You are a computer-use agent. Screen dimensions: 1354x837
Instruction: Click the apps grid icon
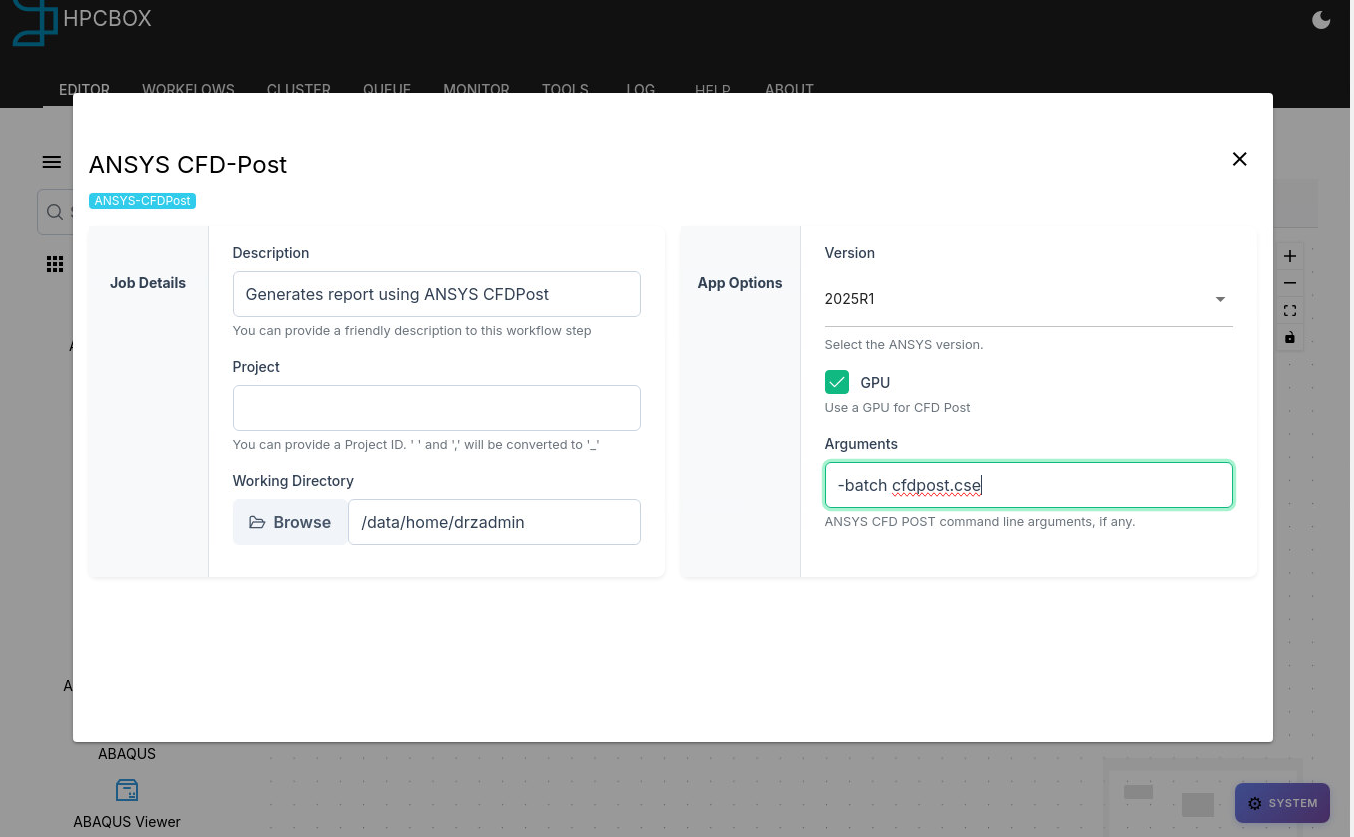55,264
